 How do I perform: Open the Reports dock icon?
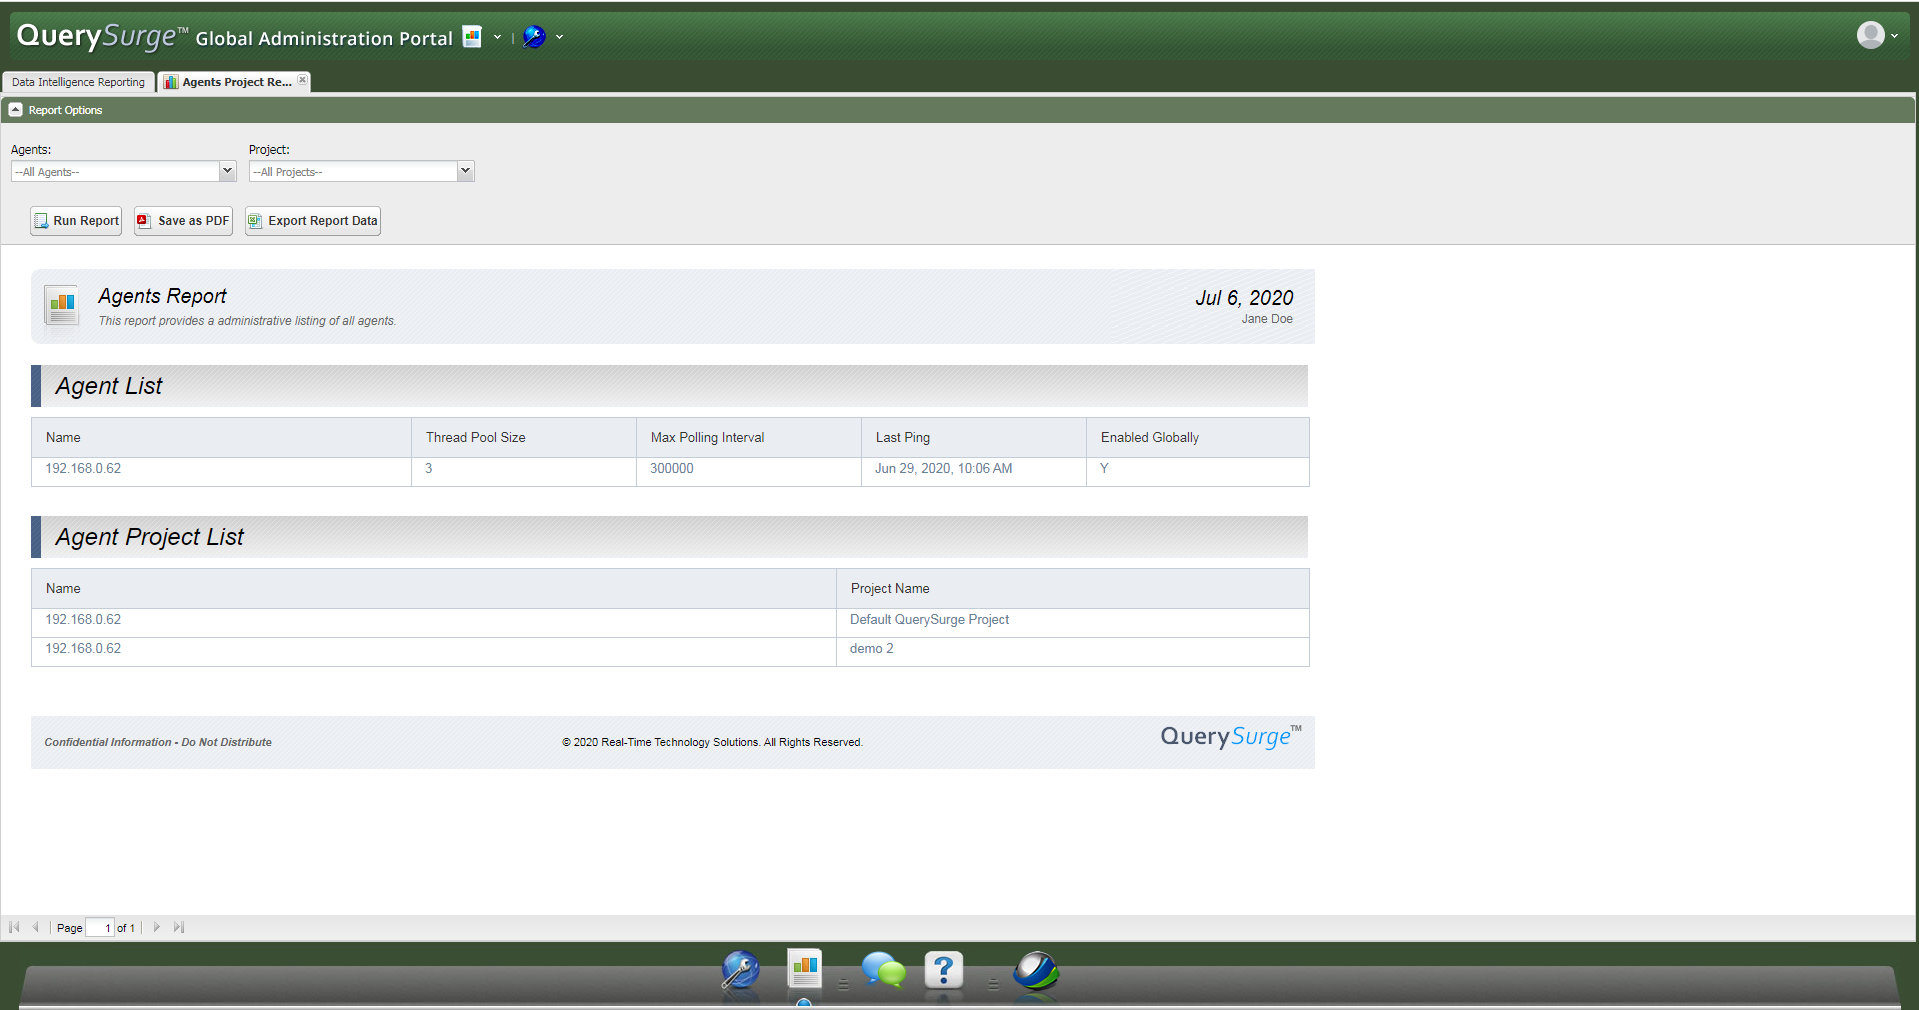click(804, 969)
